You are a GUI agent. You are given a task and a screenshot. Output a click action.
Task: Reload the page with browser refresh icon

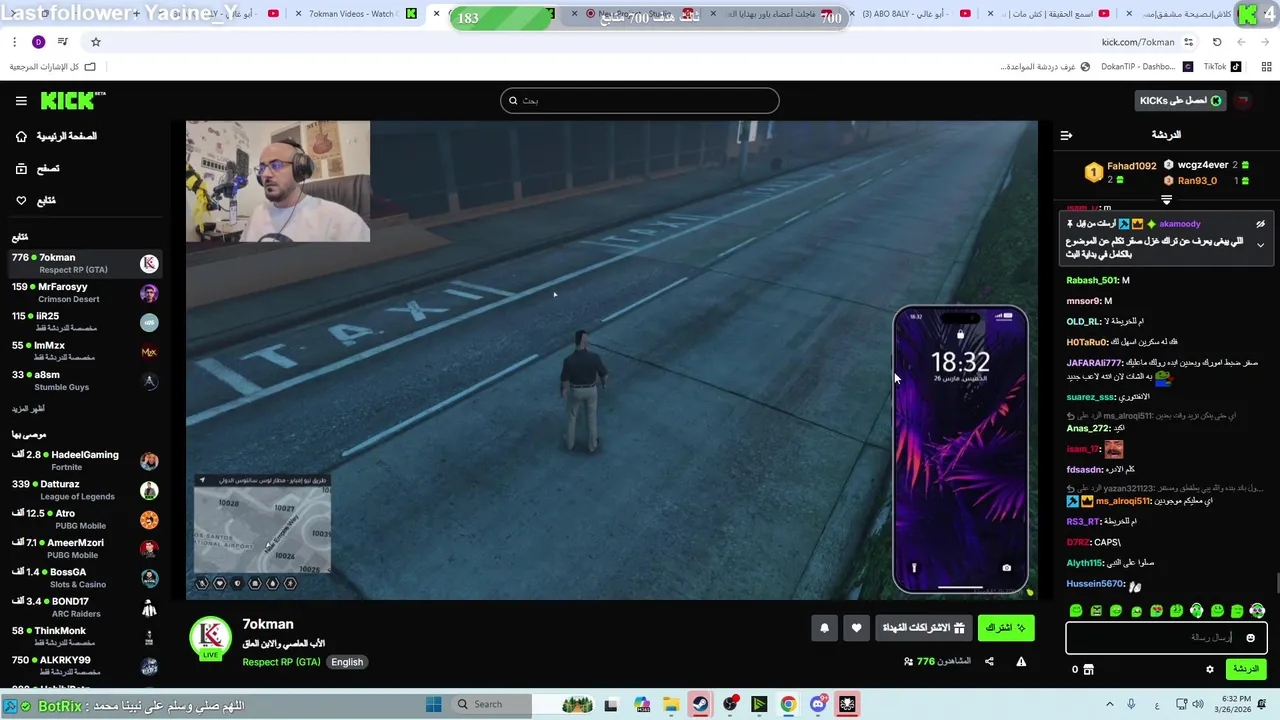click(1217, 42)
